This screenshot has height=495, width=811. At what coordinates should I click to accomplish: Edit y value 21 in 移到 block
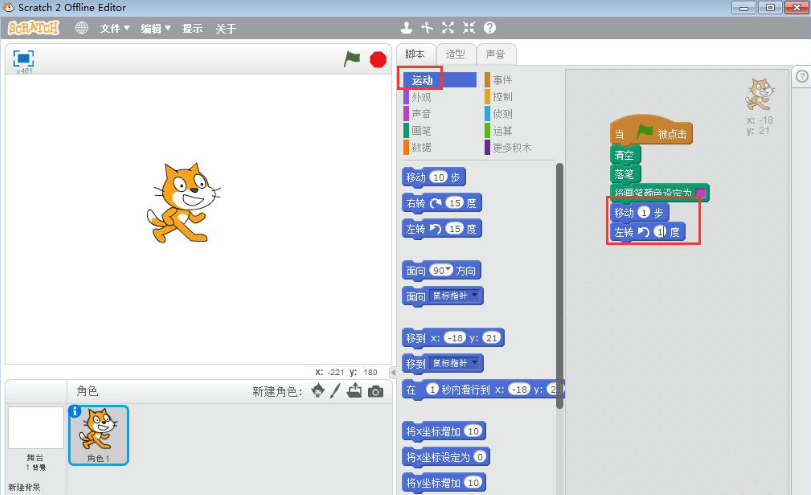tap(491, 338)
